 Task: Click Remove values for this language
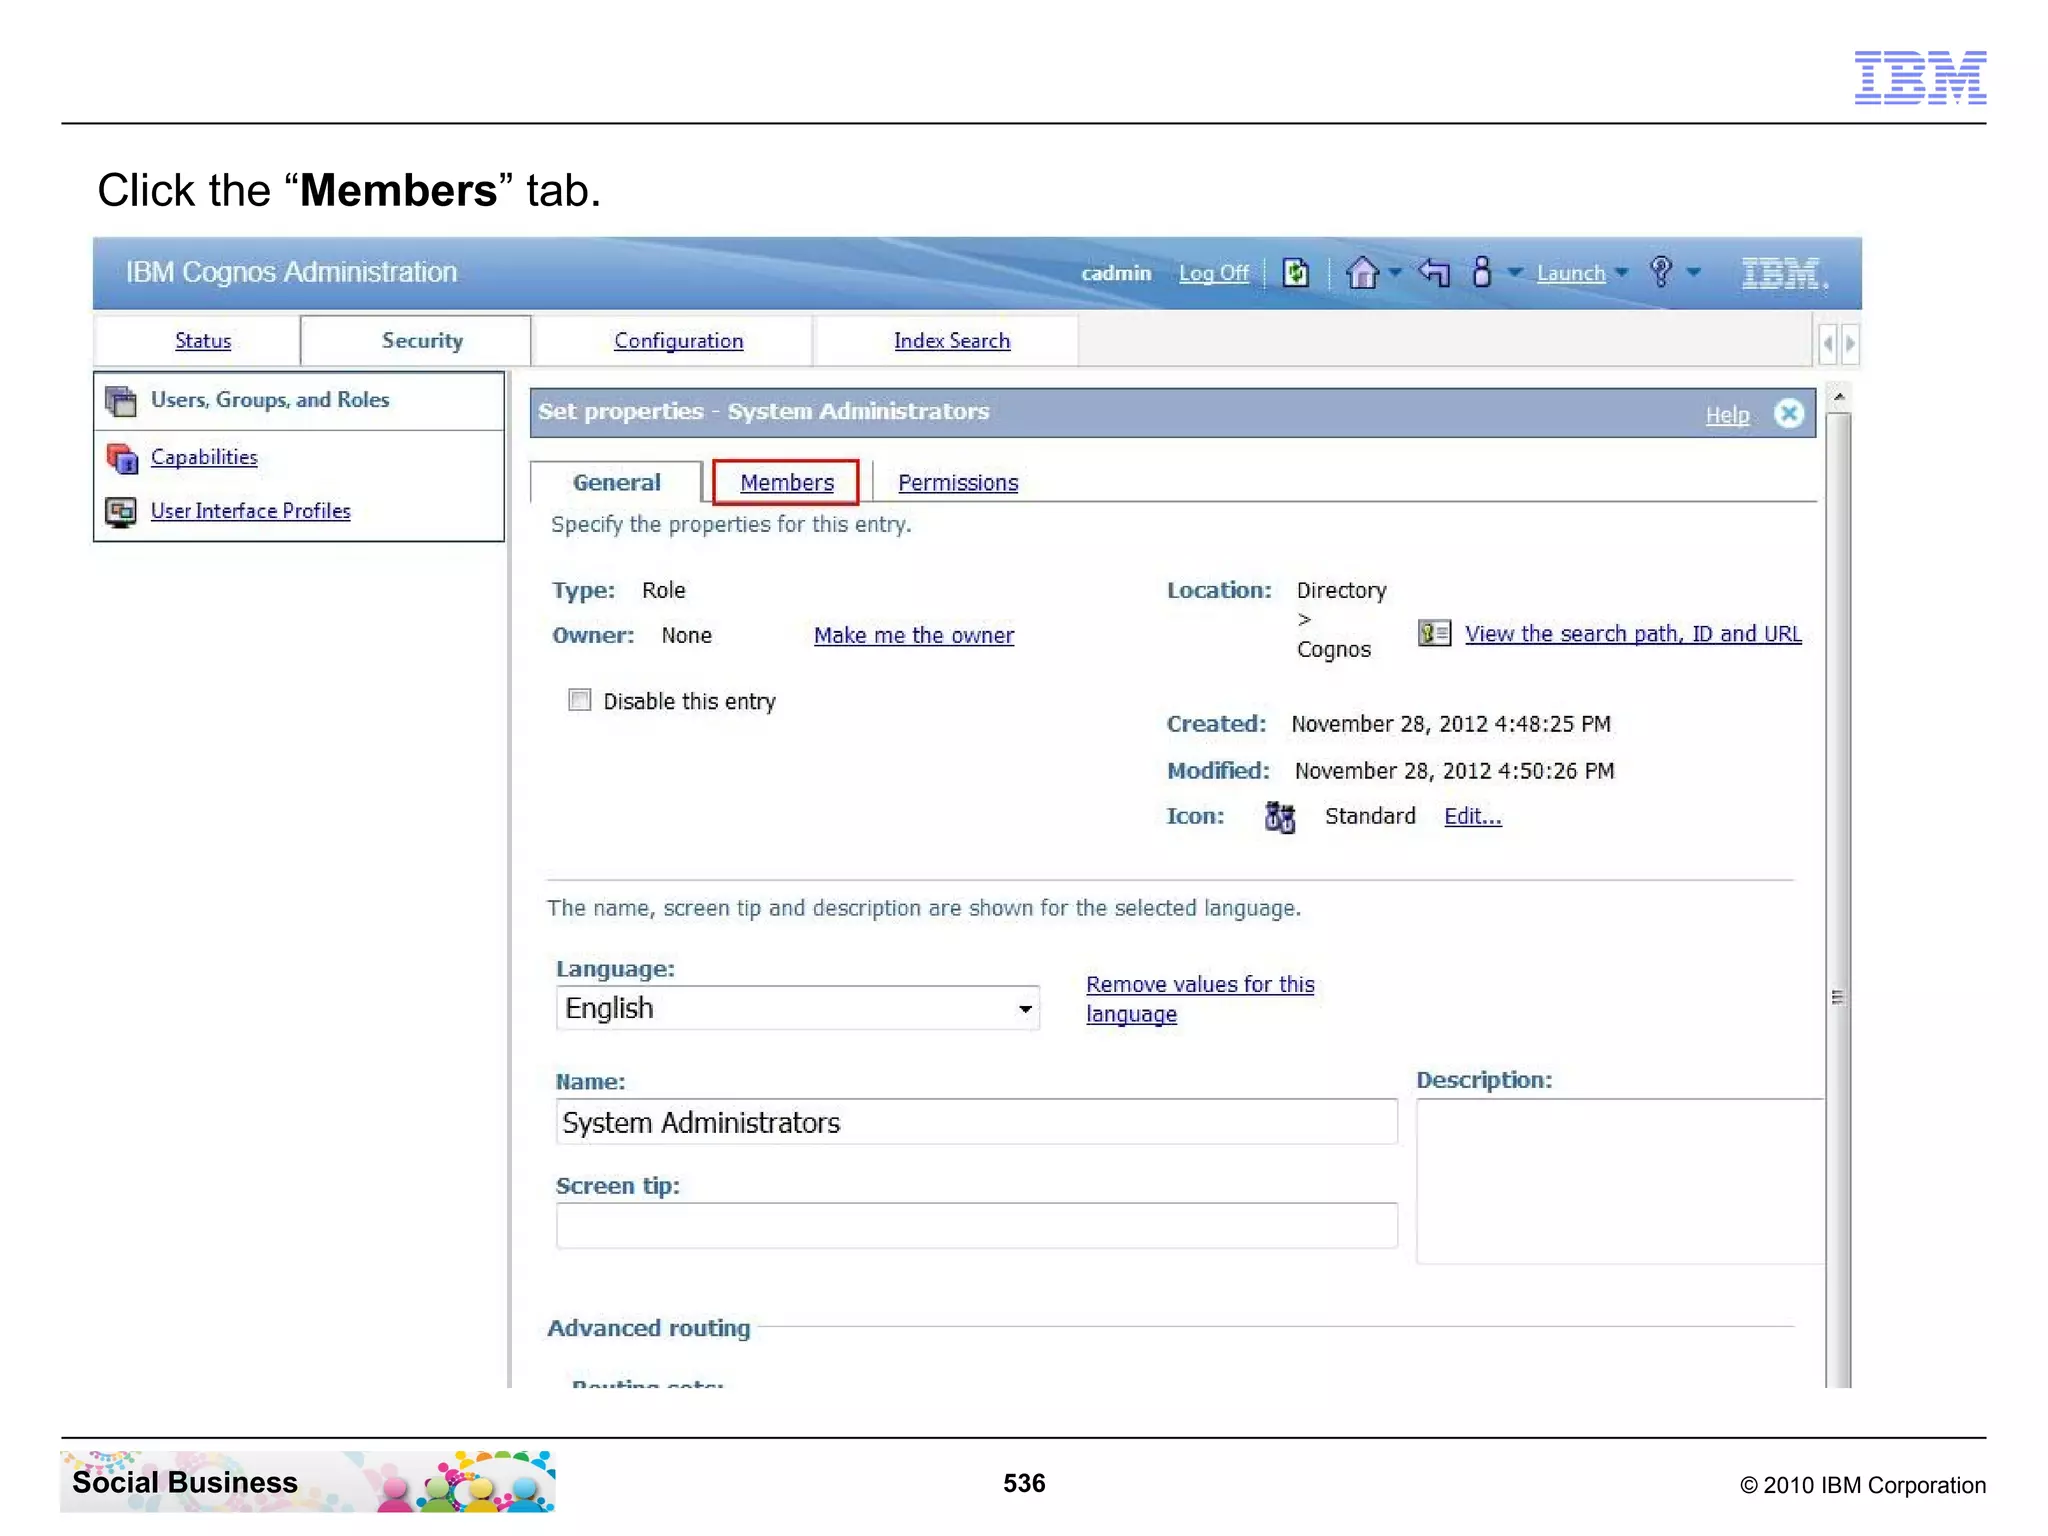click(x=1200, y=999)
